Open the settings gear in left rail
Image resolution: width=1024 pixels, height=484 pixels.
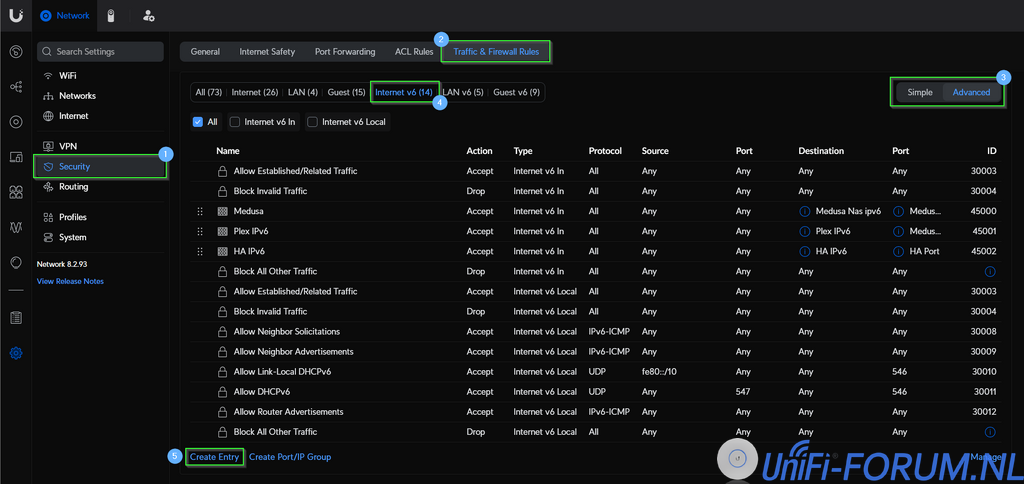[16, 353]
